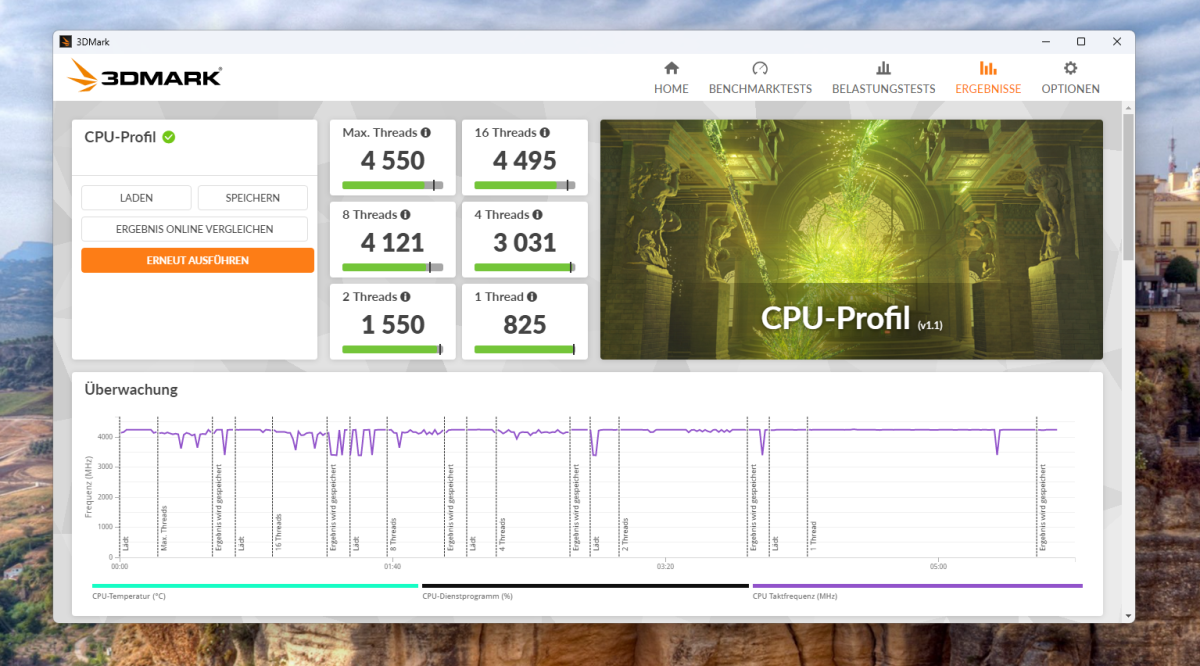The image size is (1200, 666).
Task: Click the 03:20 time label on chart
Action: 665,566
